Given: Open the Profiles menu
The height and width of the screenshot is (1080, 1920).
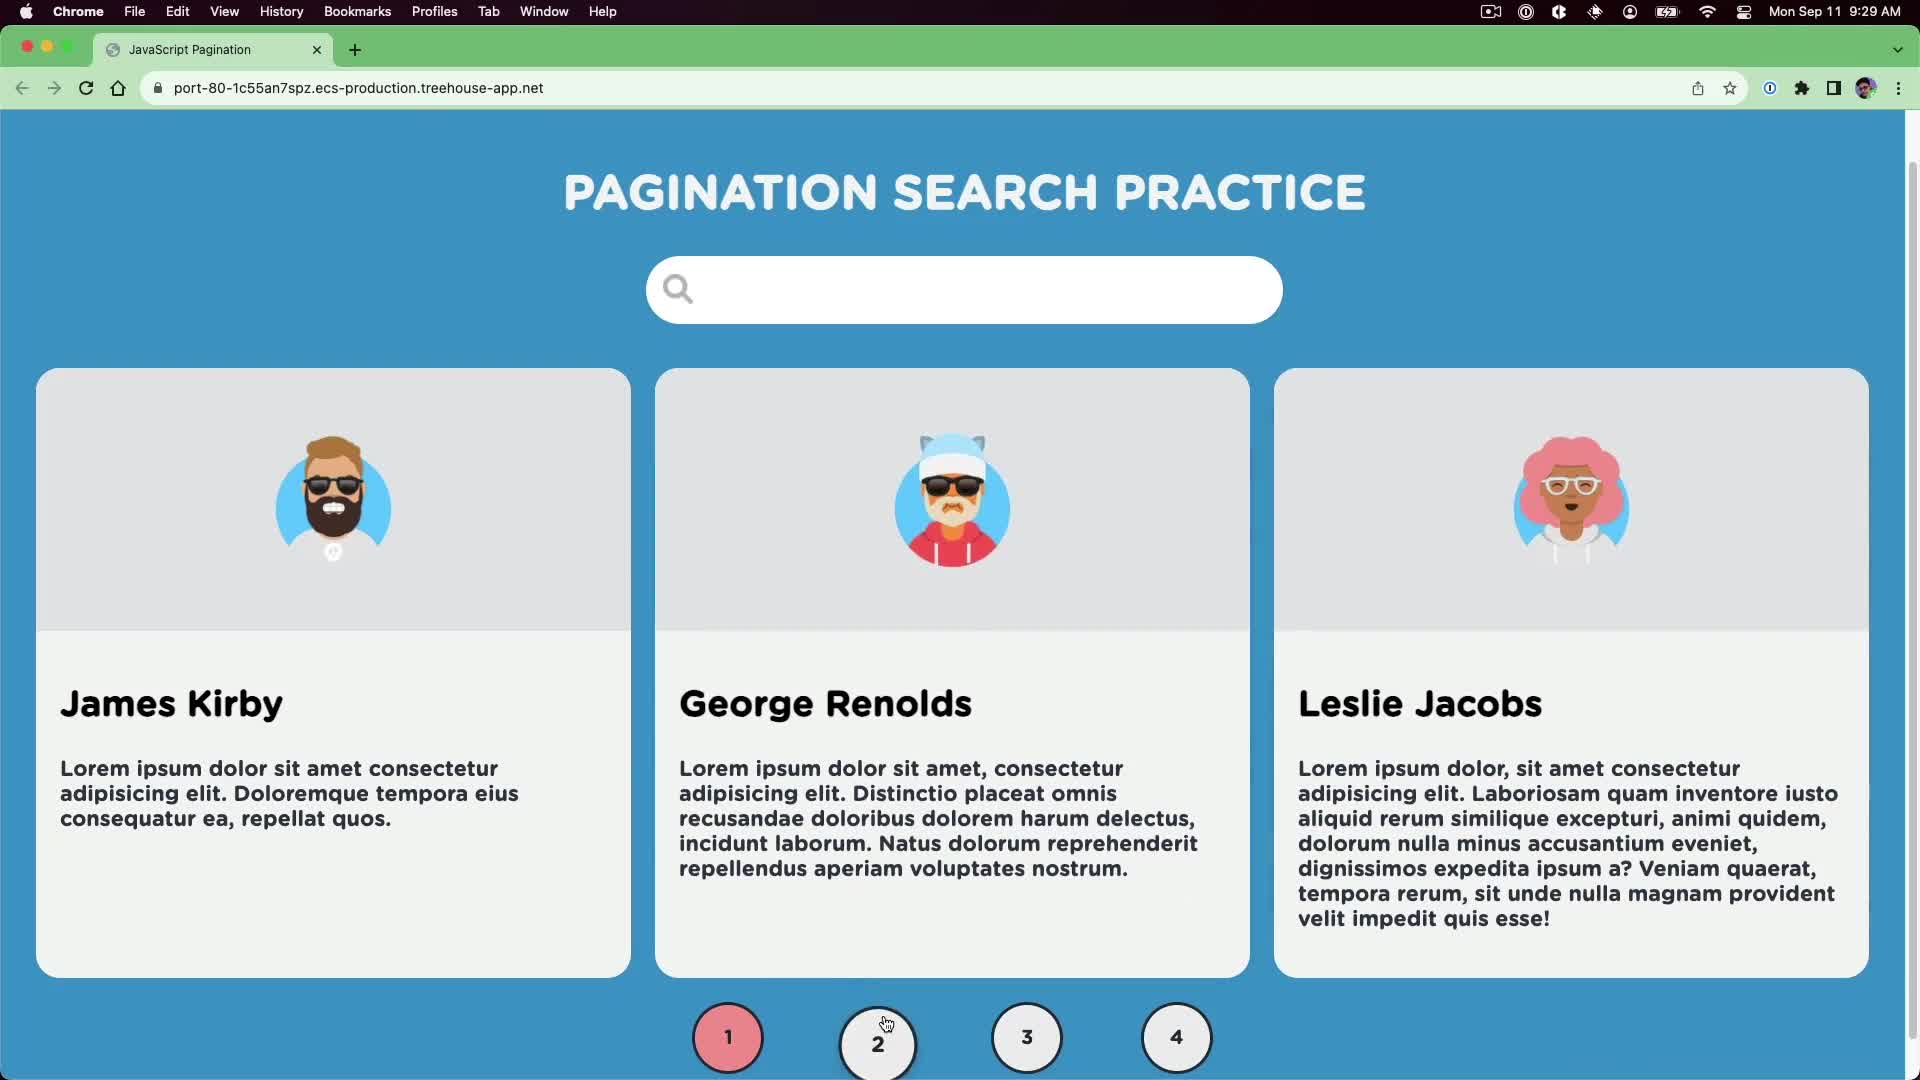Looking at the screenshot, I should coord(434,11).
